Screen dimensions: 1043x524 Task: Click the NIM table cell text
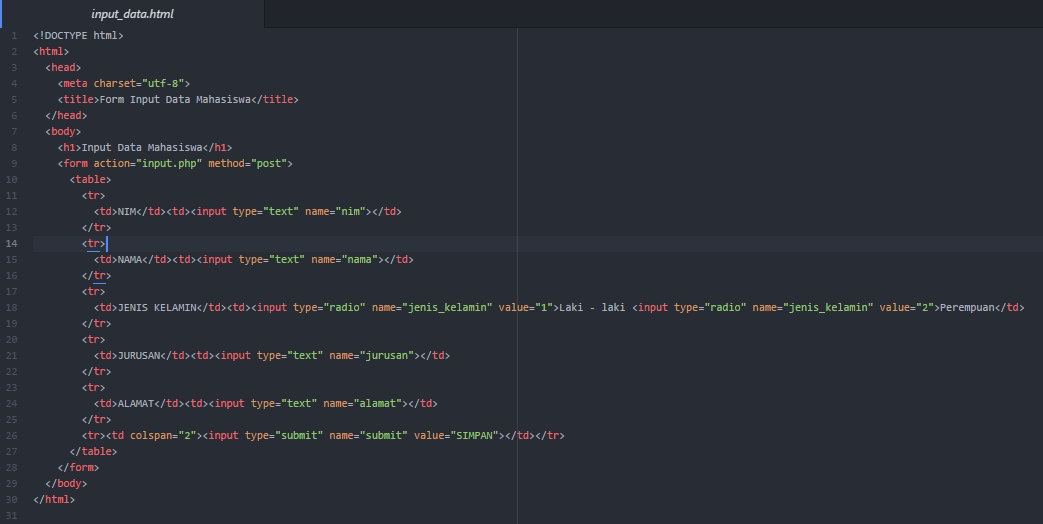tap(126, 211)
